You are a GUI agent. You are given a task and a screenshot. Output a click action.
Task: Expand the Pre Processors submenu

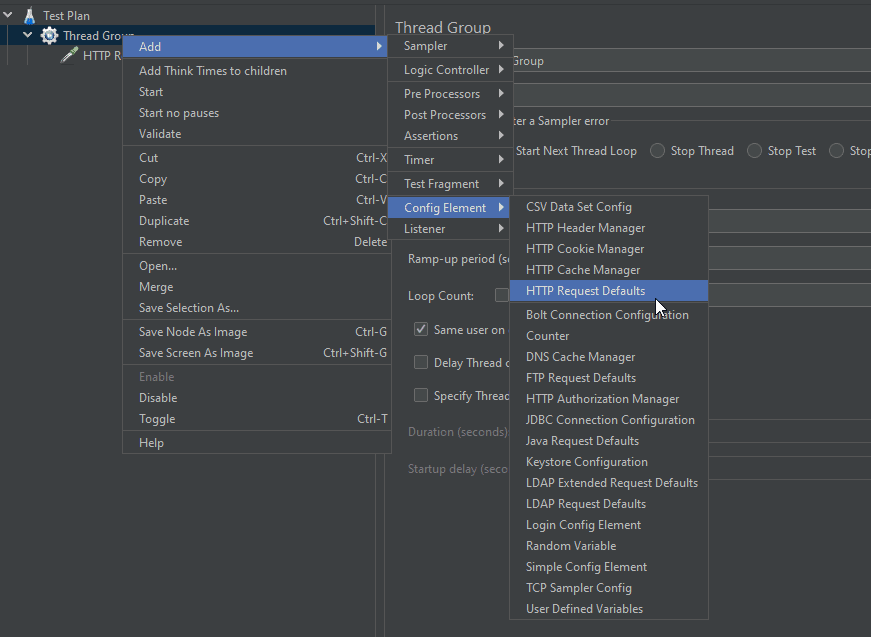pyautogui.click(x=450, y=94)
